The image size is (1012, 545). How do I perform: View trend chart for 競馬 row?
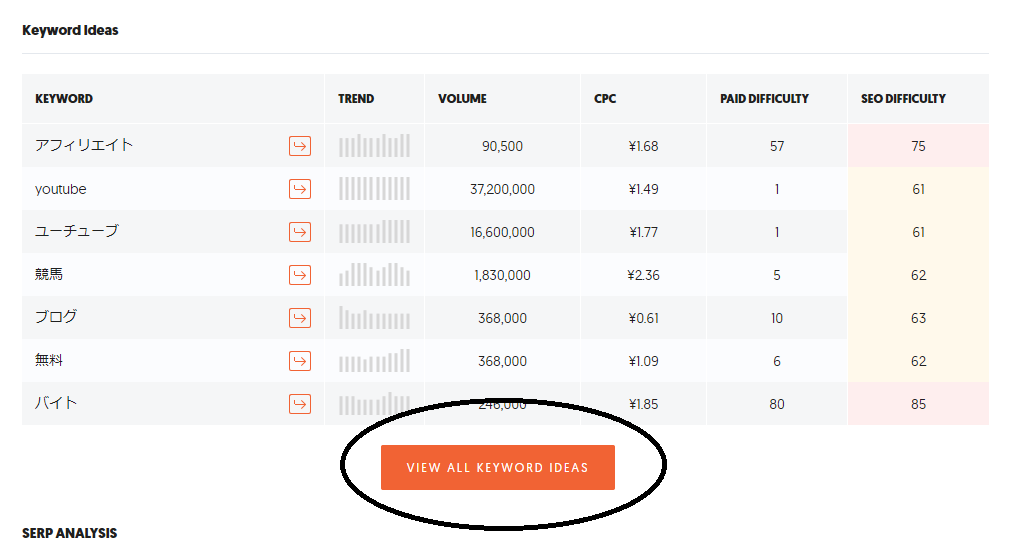(x=374, y=274)
